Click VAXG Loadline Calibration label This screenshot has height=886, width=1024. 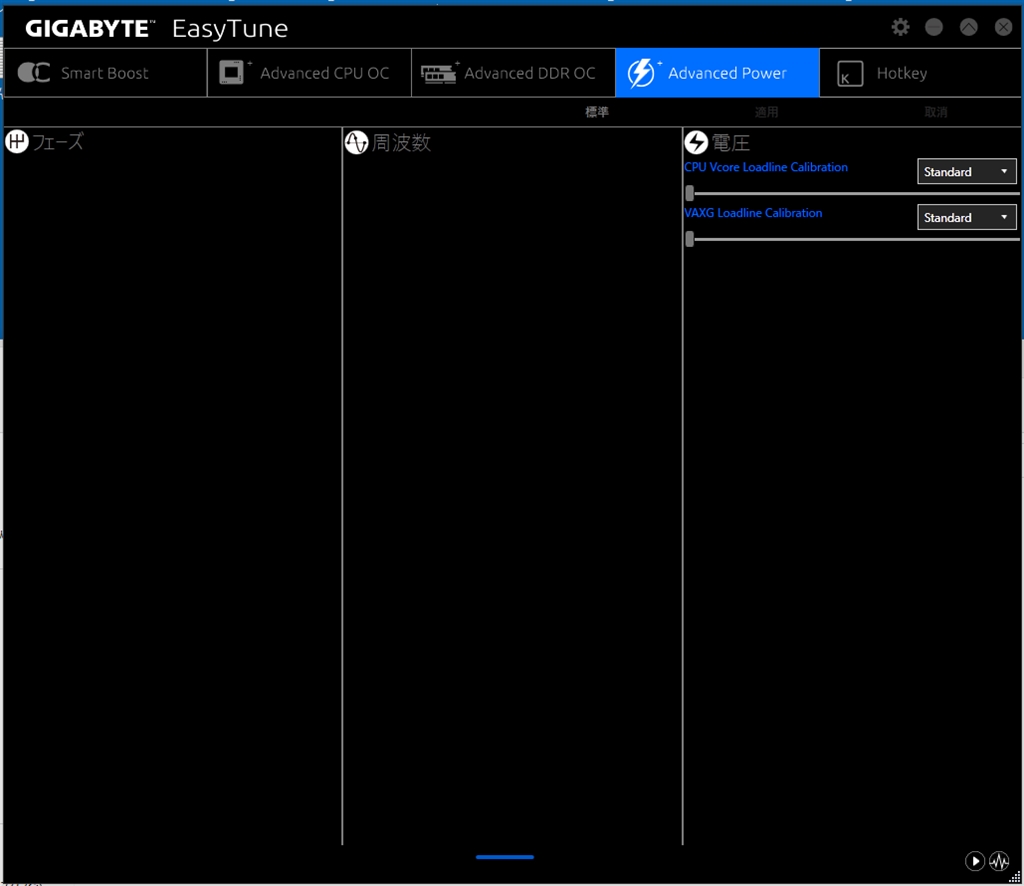coord(753,213)
